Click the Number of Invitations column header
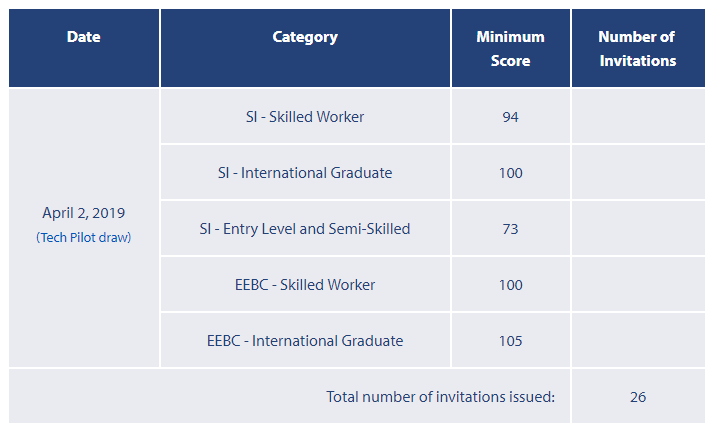This screenshot has width=716, height=432. point(636,48)
